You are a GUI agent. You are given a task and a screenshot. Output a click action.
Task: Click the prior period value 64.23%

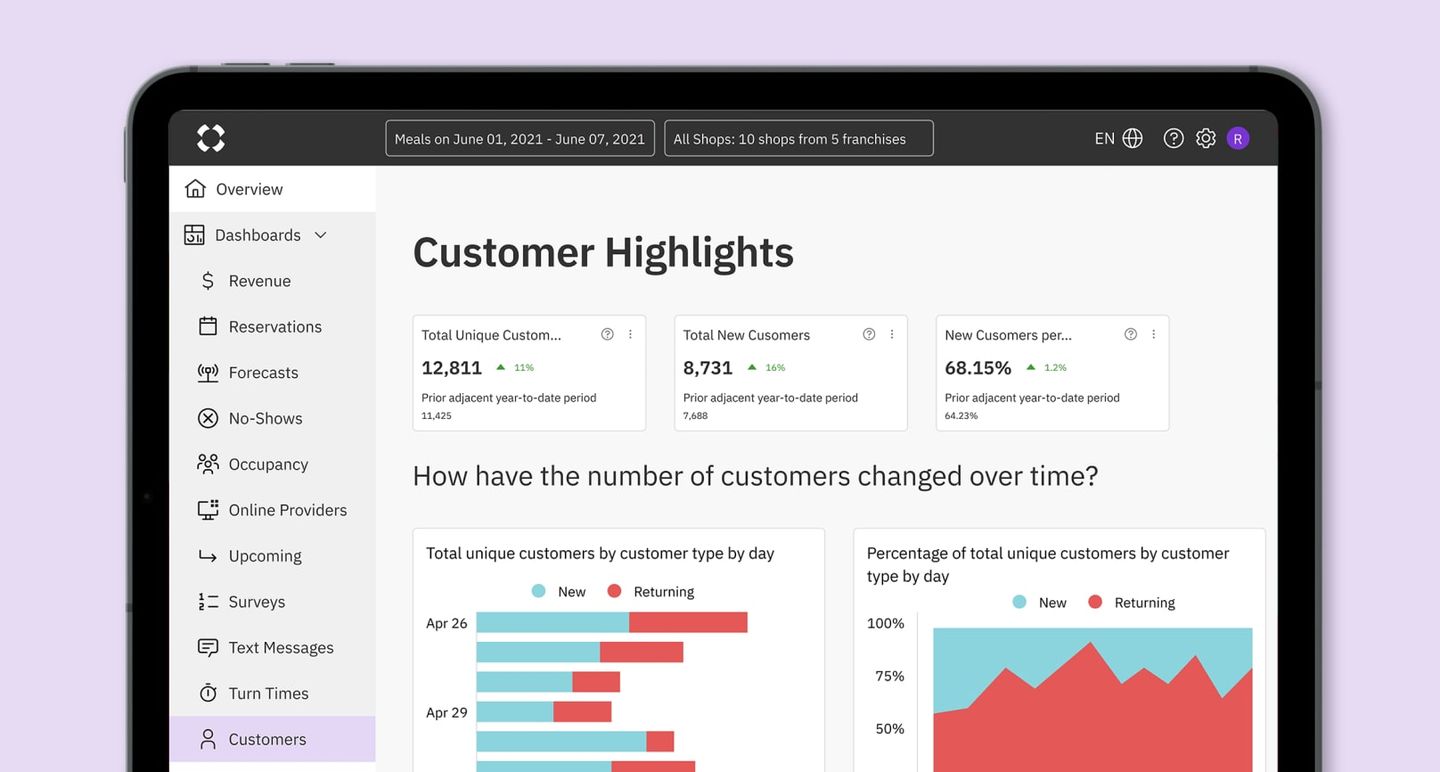pyautogui.click(x=961, y=415)
